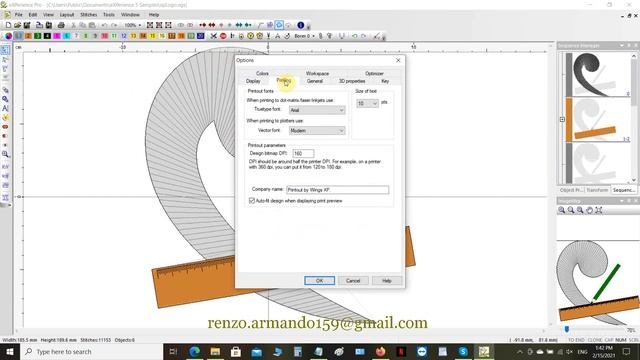This screenshot has width=640, height=360.
Task: Click the Windows search box
Action: 91,351
